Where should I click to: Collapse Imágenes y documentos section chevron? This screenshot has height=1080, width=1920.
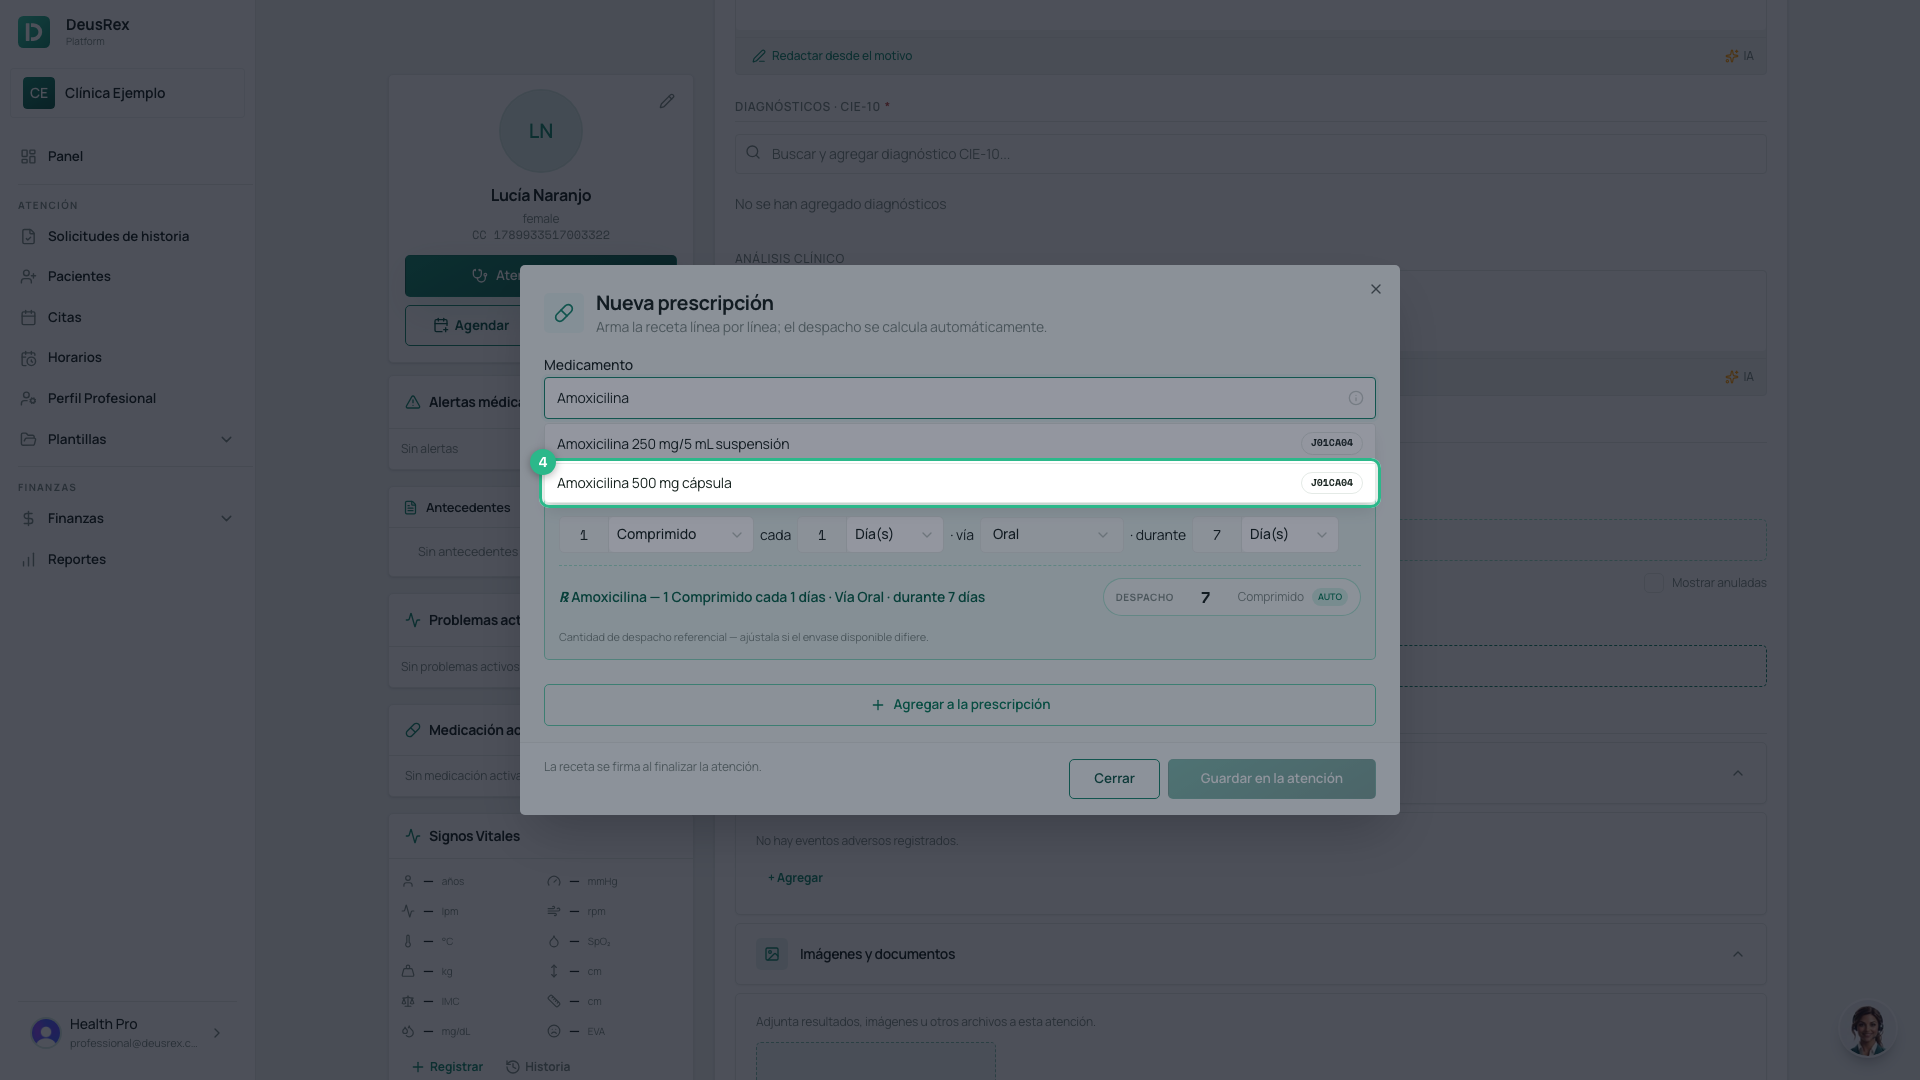coord(1738,954)
